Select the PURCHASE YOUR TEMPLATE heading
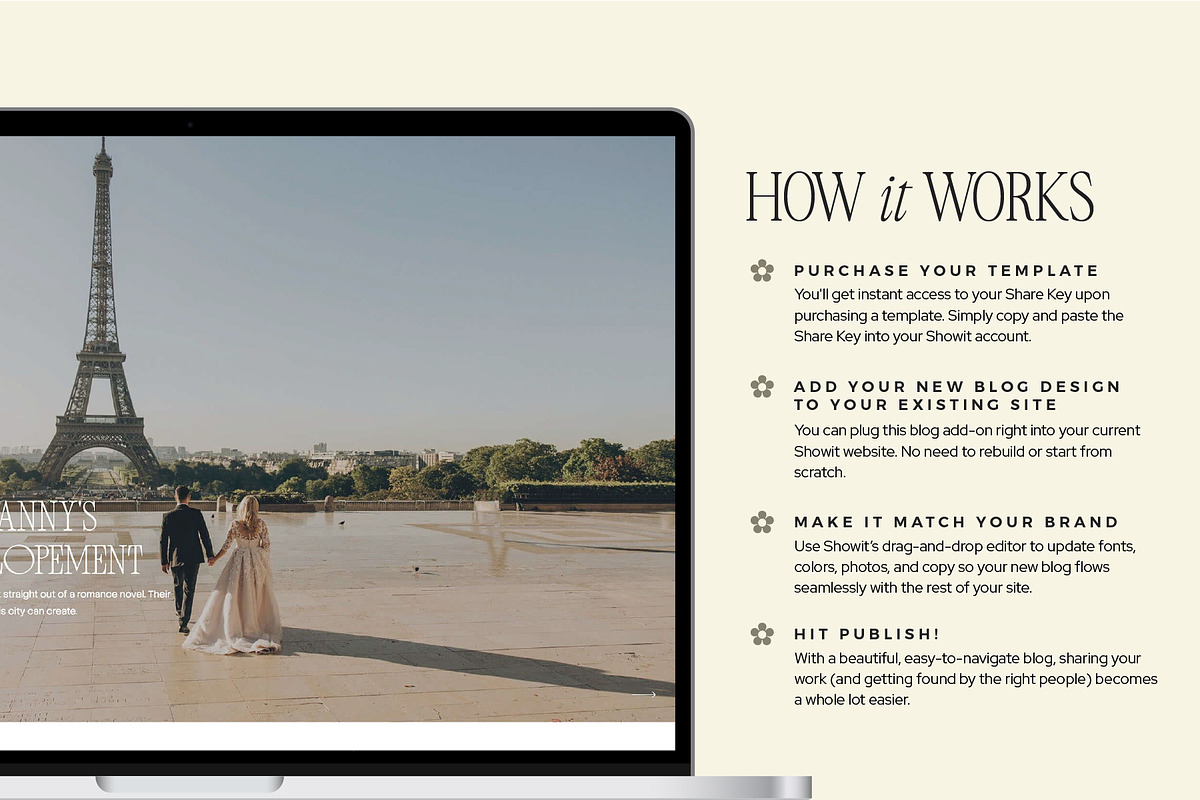Screen dimensions: 1200x800 [946, 271]
